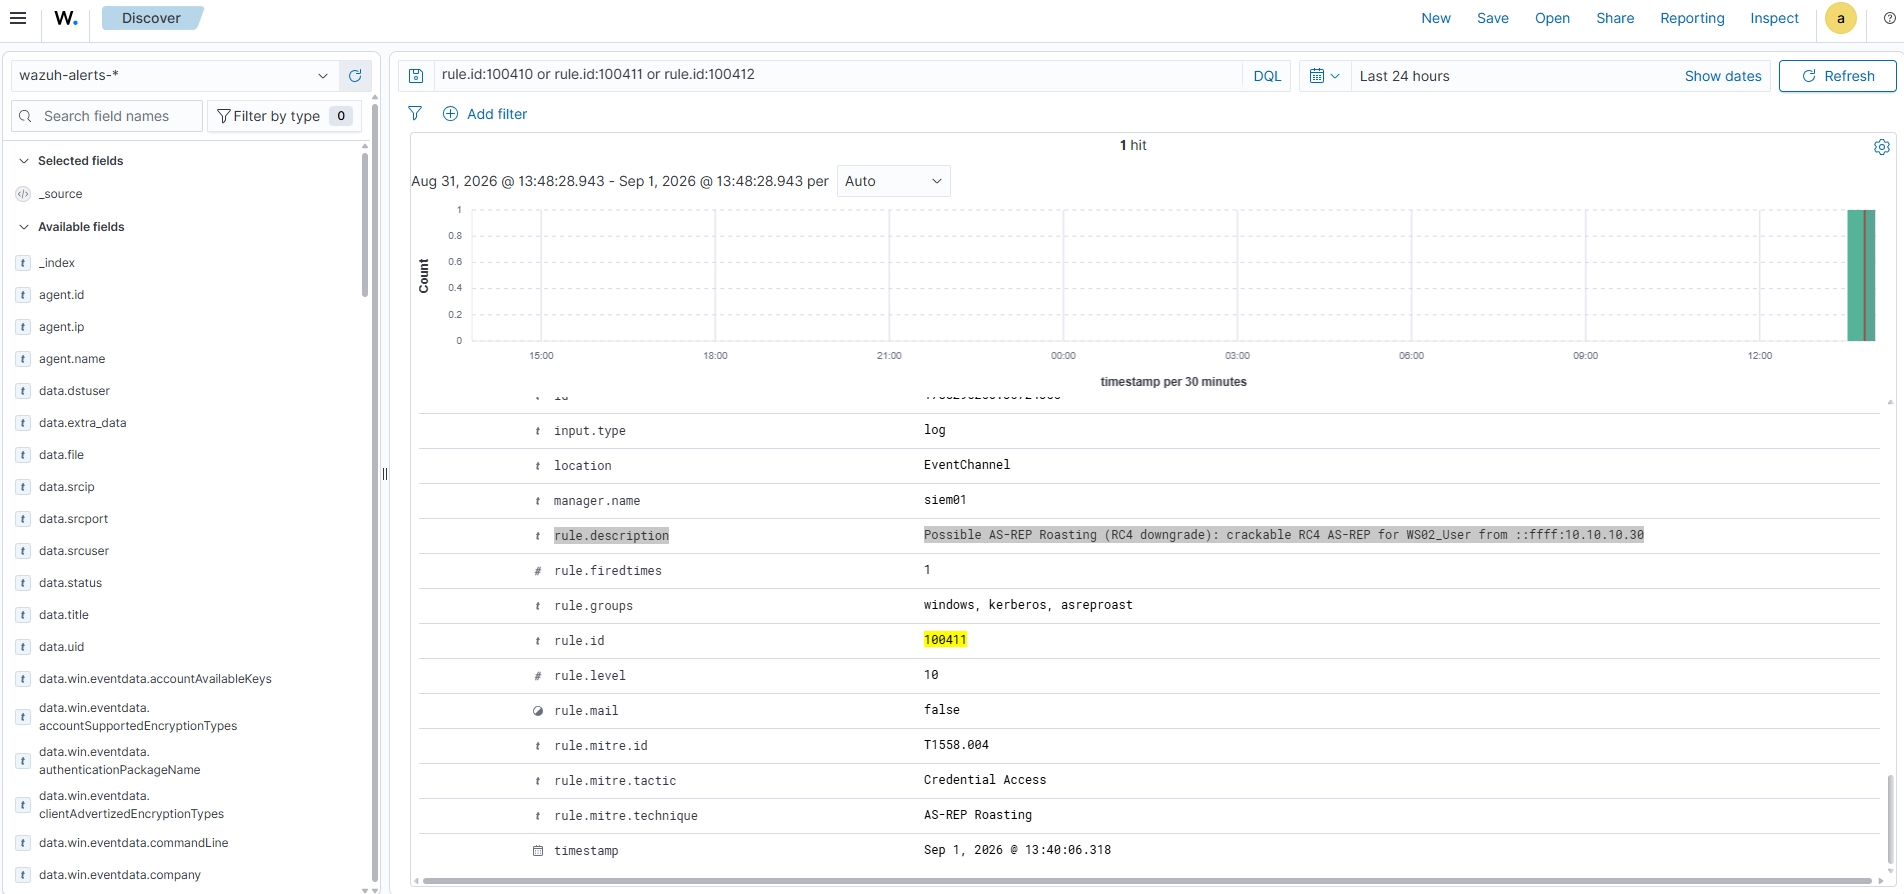Click the highlighted rule.id value 100411
This screenshot has width=1904, height=894.
[945, 640]
